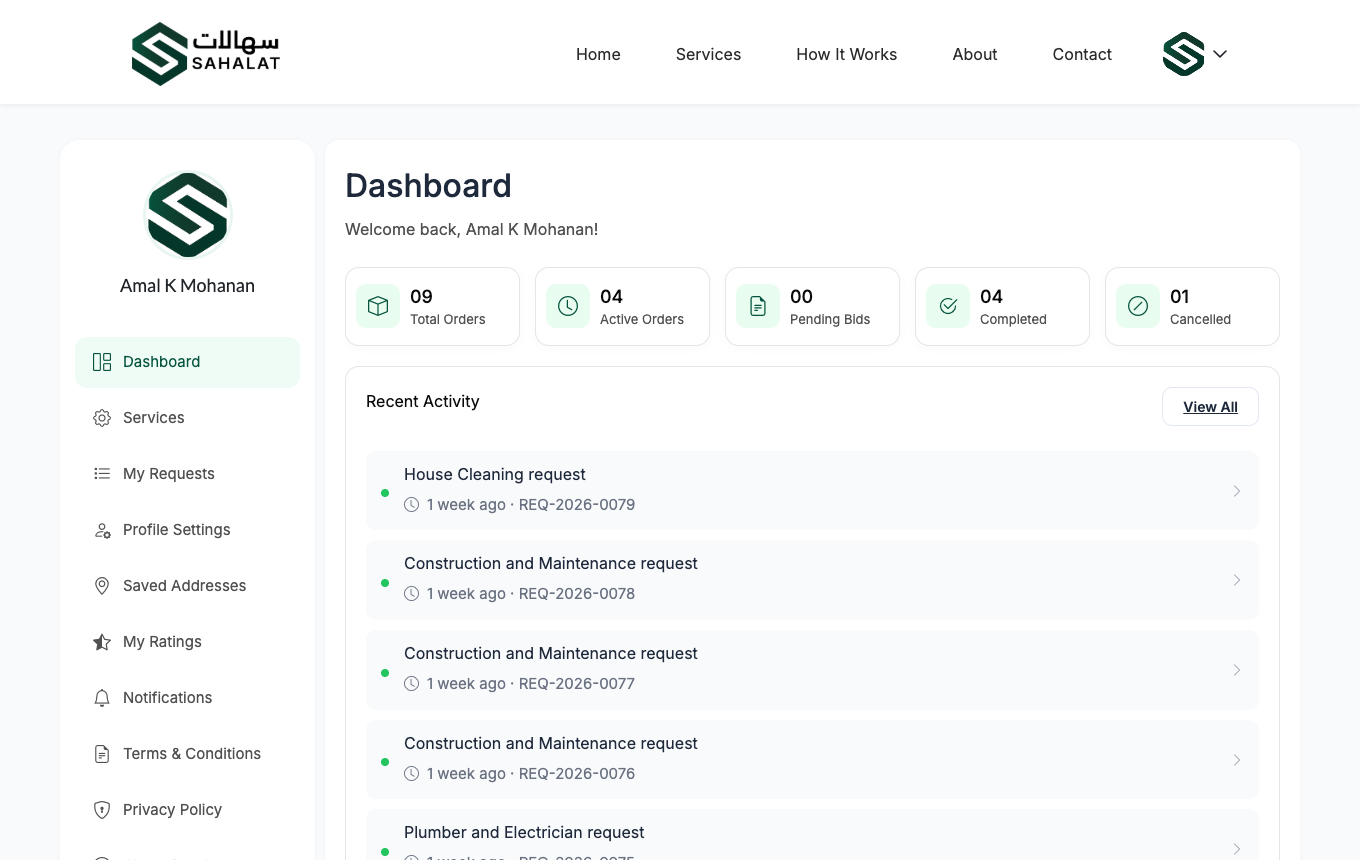Click the Privacy Policy shield icon
The width and height of the screenshot is (1360, 860).
click(102, 810)
